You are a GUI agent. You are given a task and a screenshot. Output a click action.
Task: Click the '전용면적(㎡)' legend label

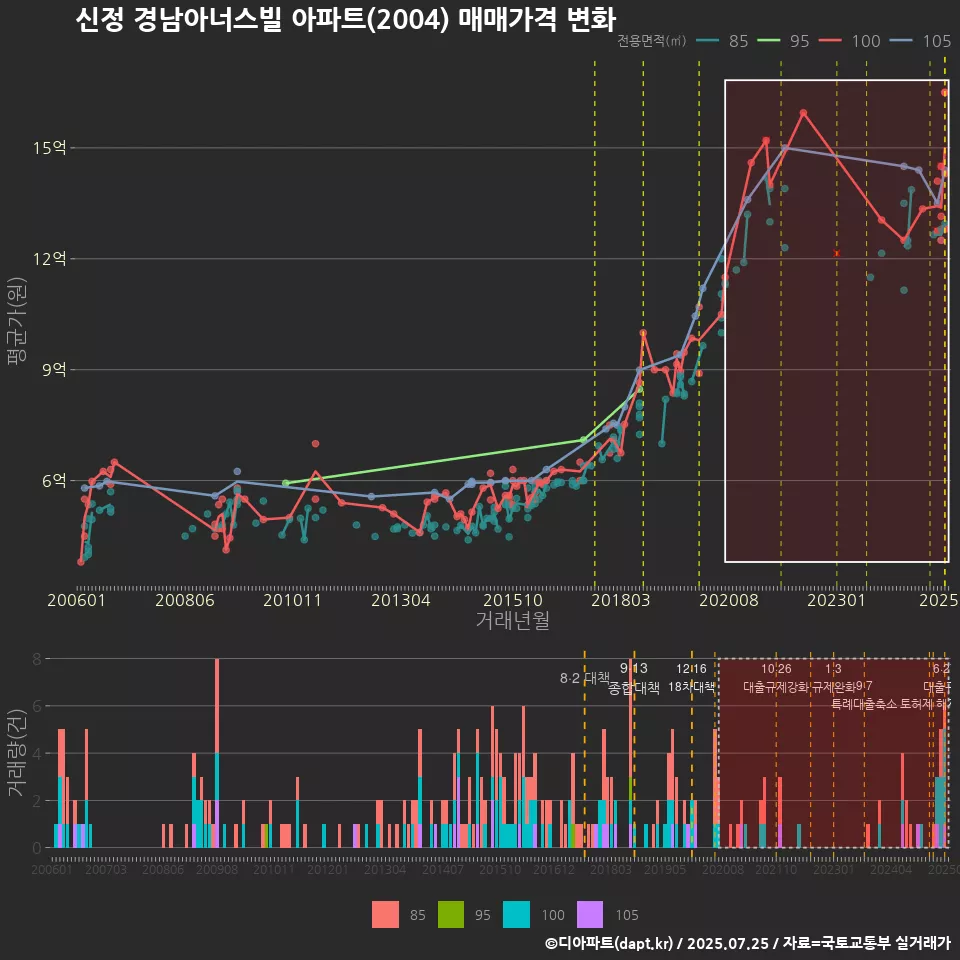click(651, 41)
